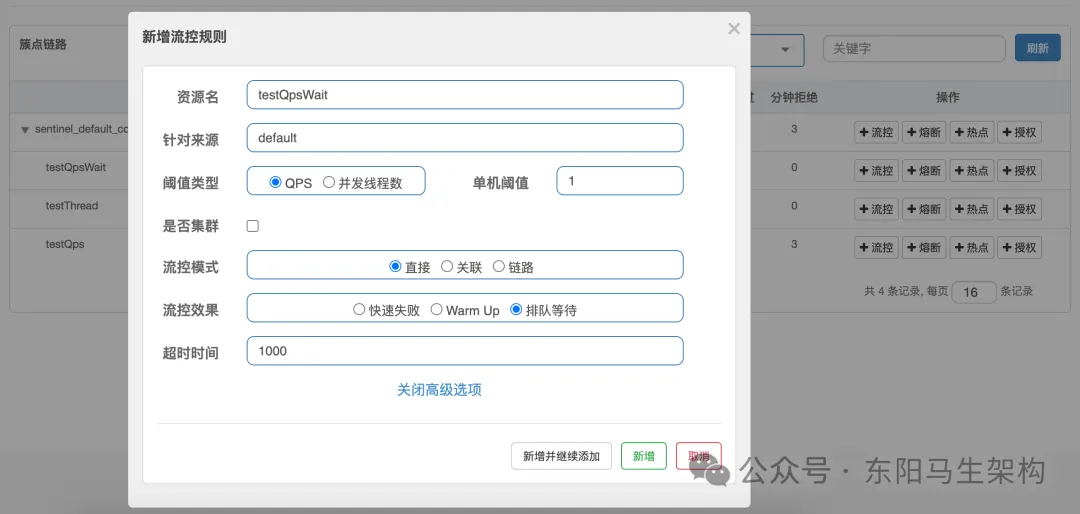The image size is (1080, 514).
Task: Click the 超时时间 input field
Action: [465, 351]
